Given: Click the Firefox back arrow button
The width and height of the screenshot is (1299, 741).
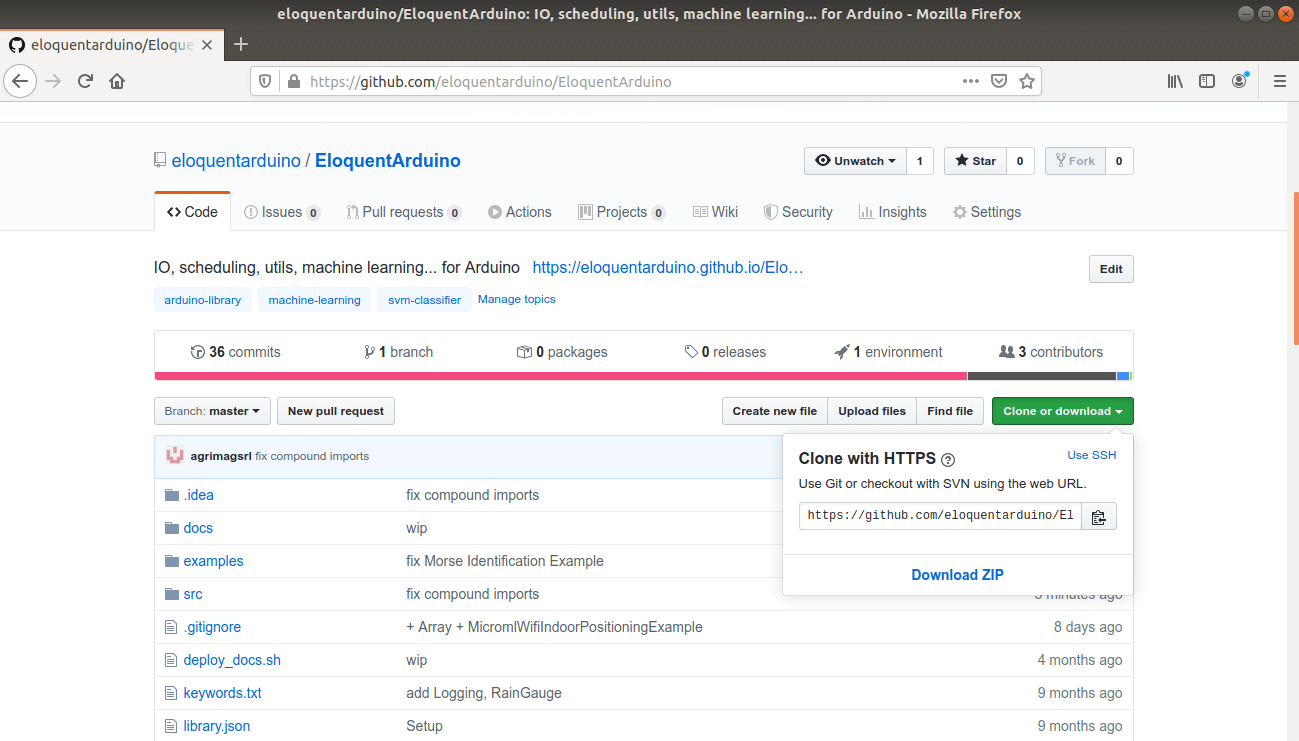Looking at the screenshot, I should click(21, 82).
